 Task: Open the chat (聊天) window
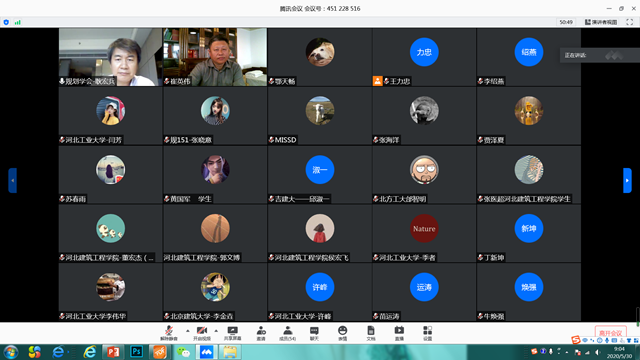[314, 333]
